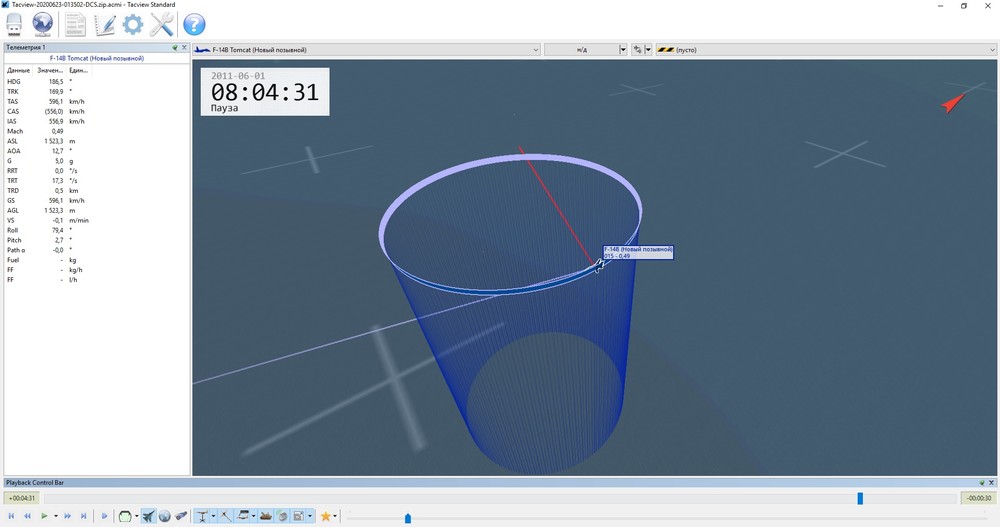Viewport: 1000px width, 527px height.
Task: Toggle the globe terrain view button
Action: pos(165,516)
